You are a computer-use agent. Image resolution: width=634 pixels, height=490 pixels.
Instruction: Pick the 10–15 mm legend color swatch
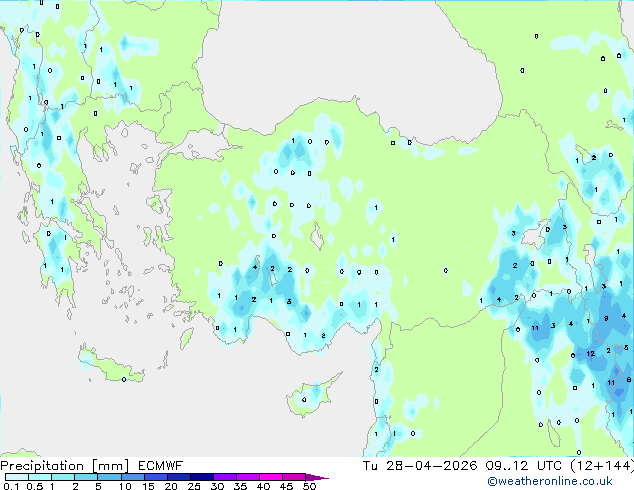tap(133, 477)
